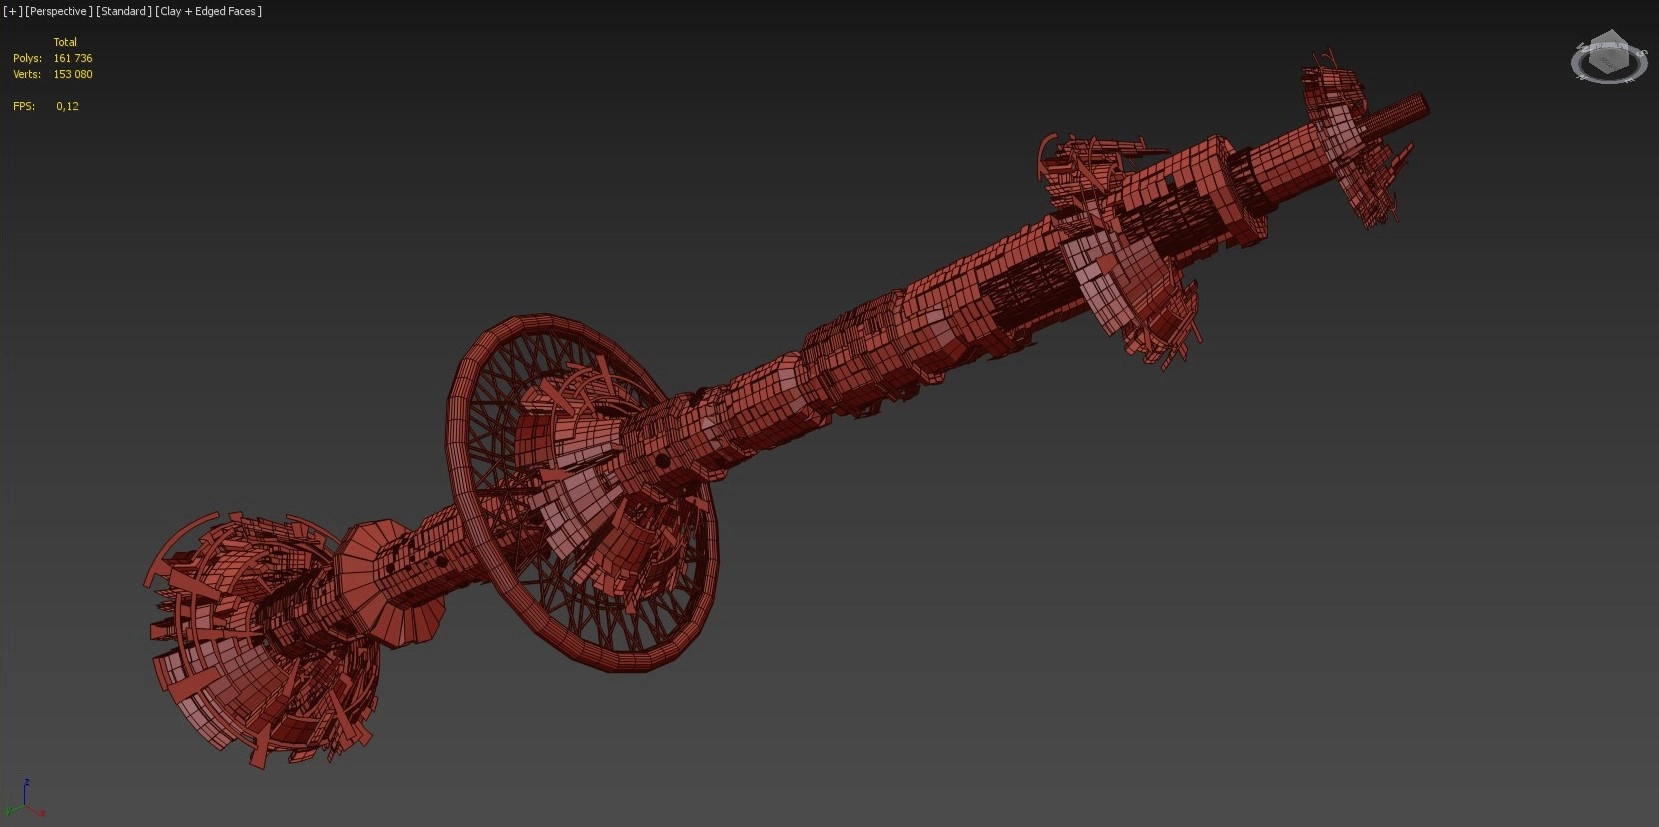Click the ViewCube cube in the corner

click(x=1608, y=55)
